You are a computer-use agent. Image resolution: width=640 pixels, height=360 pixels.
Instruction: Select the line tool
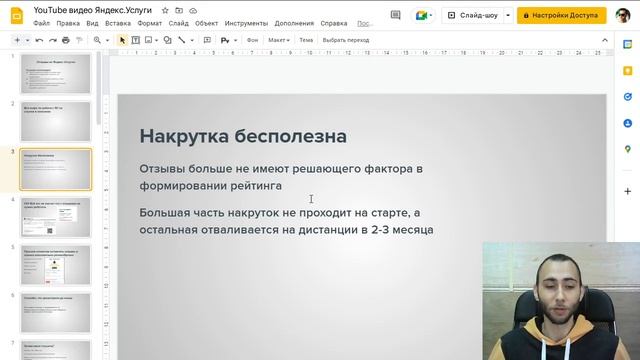click(x=182, y=40)
